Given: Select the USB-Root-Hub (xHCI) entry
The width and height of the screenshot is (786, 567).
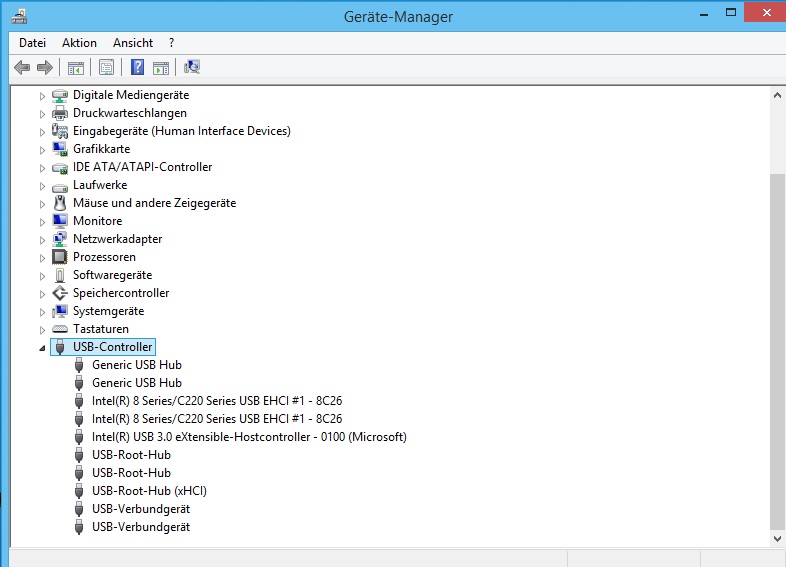Looking at the screenshot, I should (149, 491).
